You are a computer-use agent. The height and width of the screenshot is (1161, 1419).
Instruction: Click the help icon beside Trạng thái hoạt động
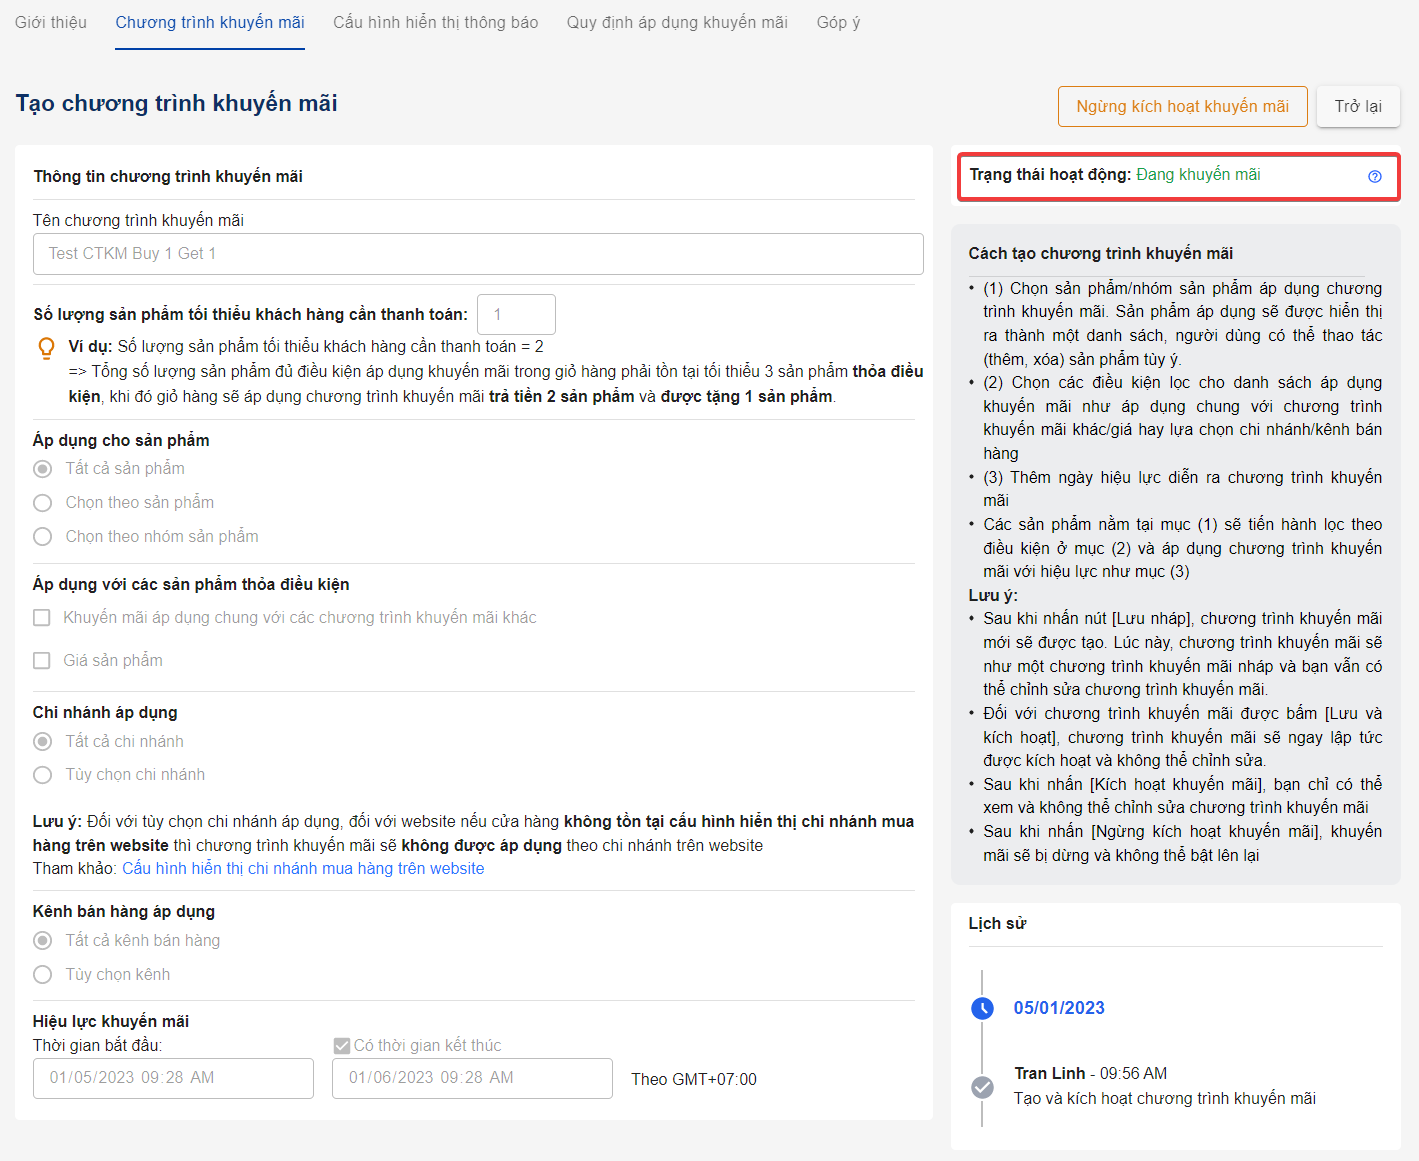1374,176
